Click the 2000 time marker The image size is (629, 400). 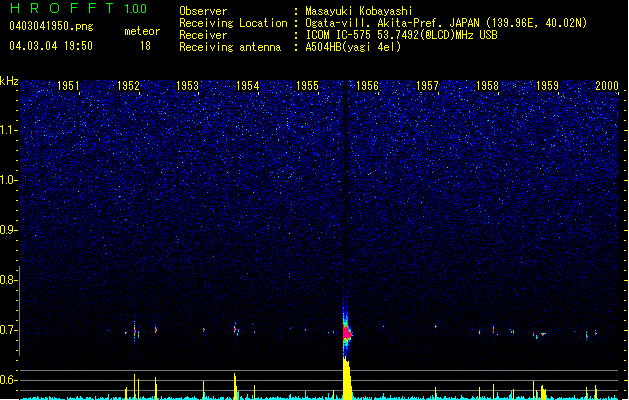point(607,86)
